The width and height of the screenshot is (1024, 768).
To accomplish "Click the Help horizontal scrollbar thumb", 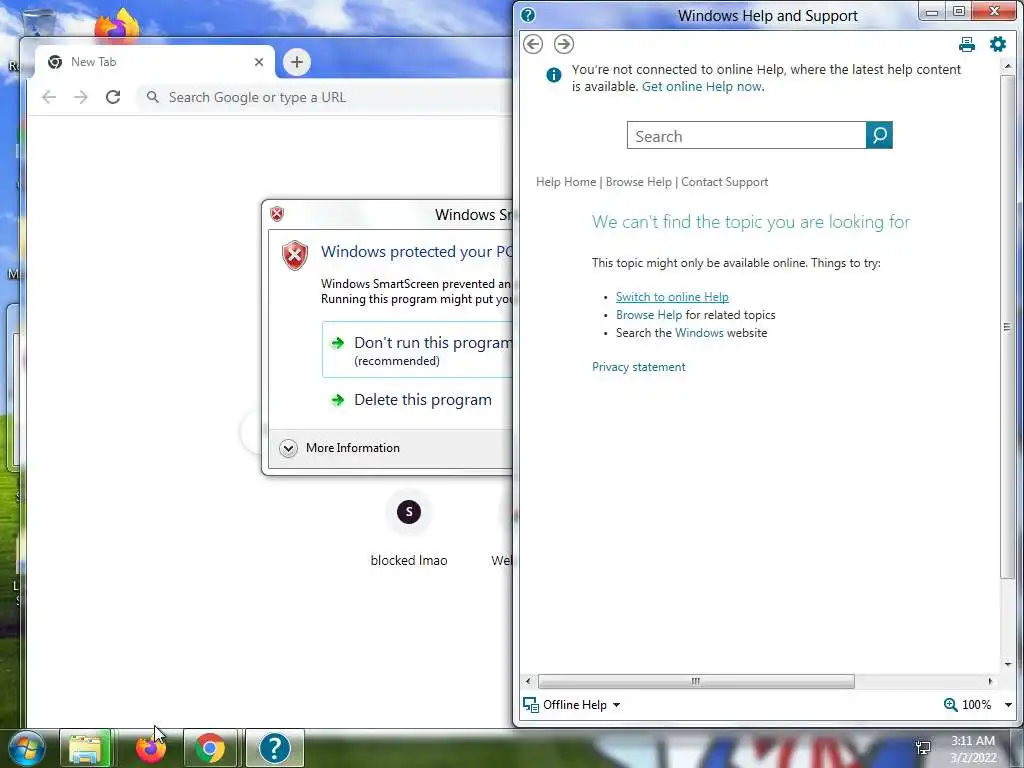I will (696, 681).
